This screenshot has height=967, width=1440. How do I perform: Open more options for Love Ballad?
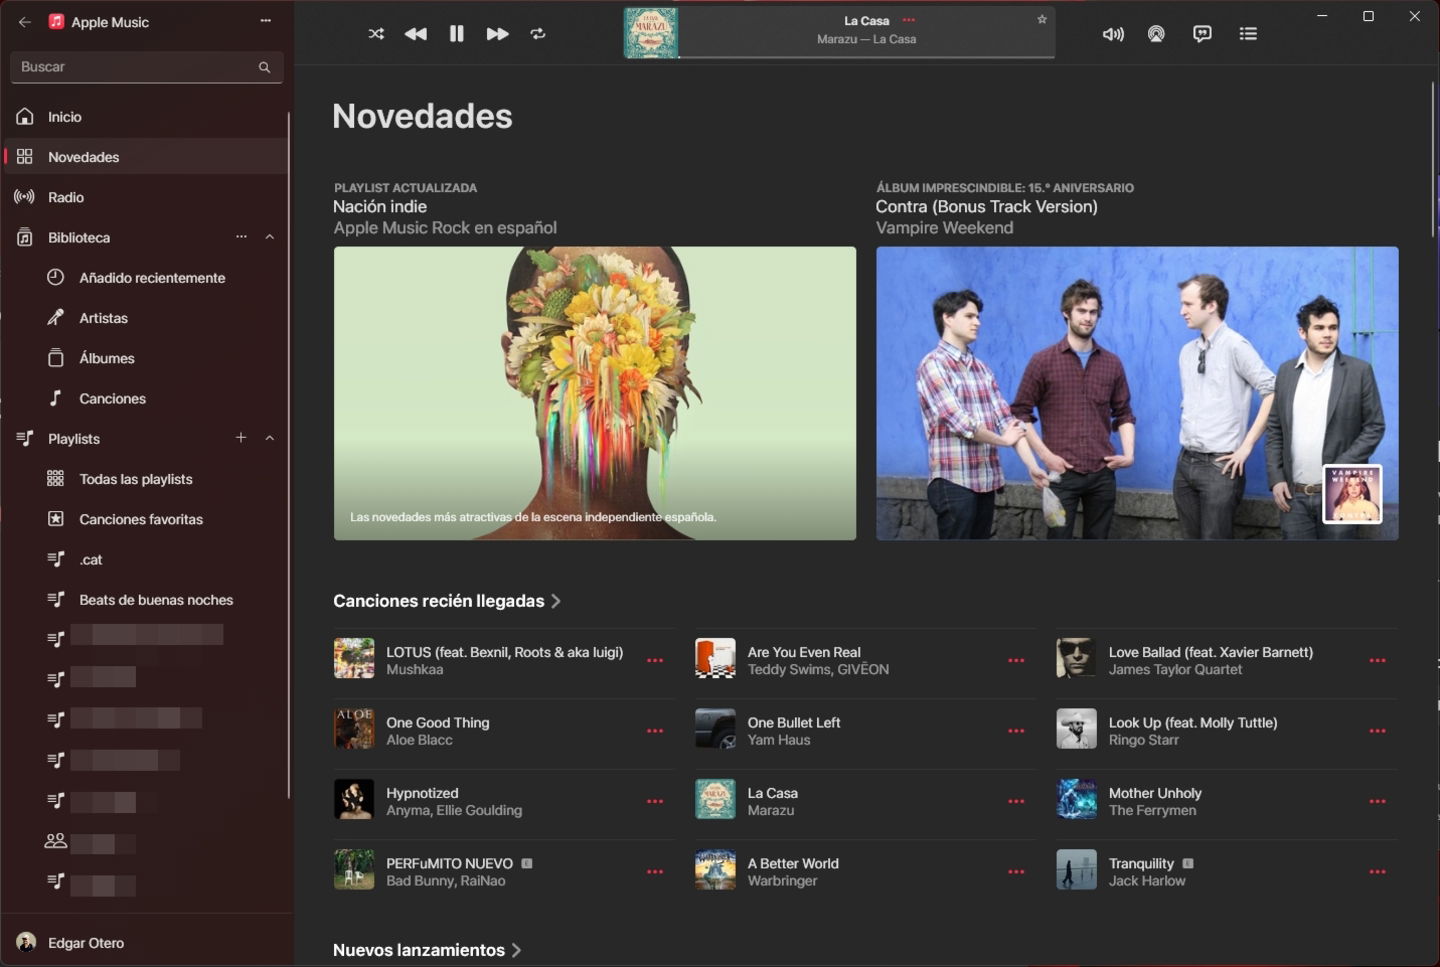(1377, 661)
